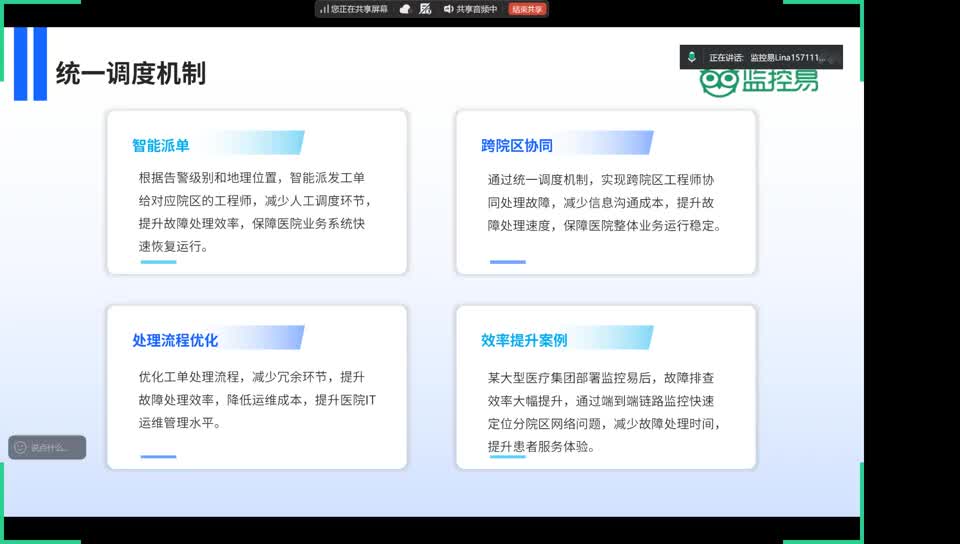Click the 效率提升案例 card heading

coord(524,340)
